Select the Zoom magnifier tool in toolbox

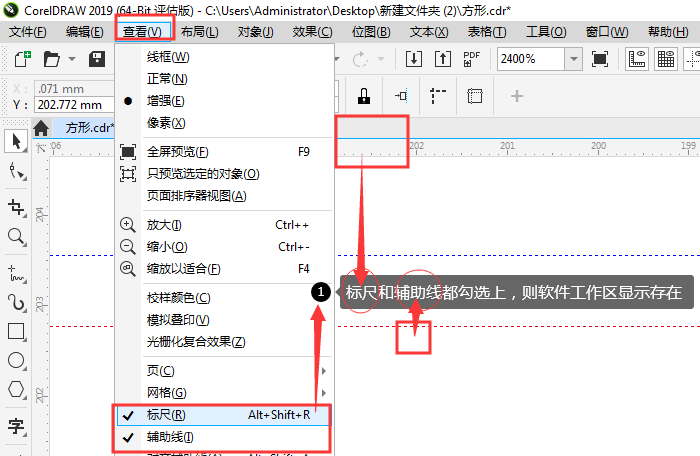point(16,237)
